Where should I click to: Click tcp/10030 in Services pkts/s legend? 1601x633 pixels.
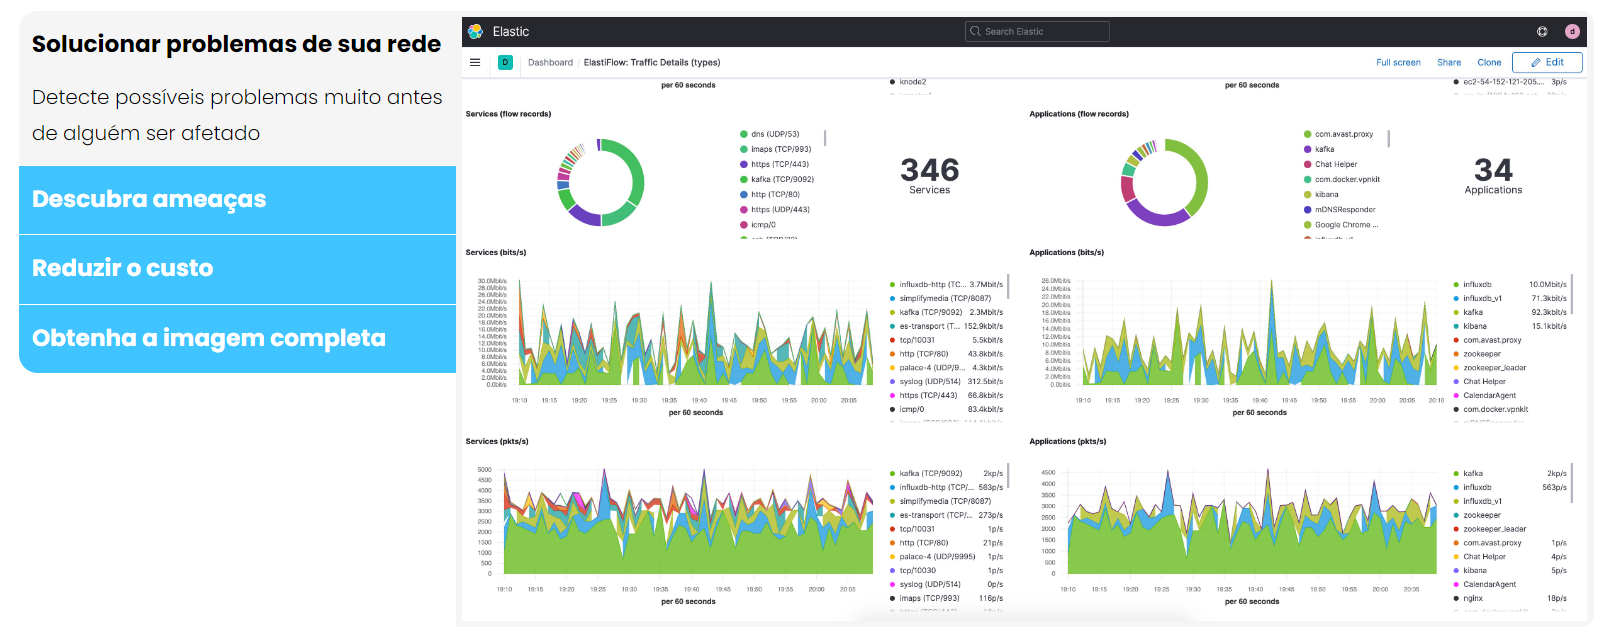pos(946,570)
